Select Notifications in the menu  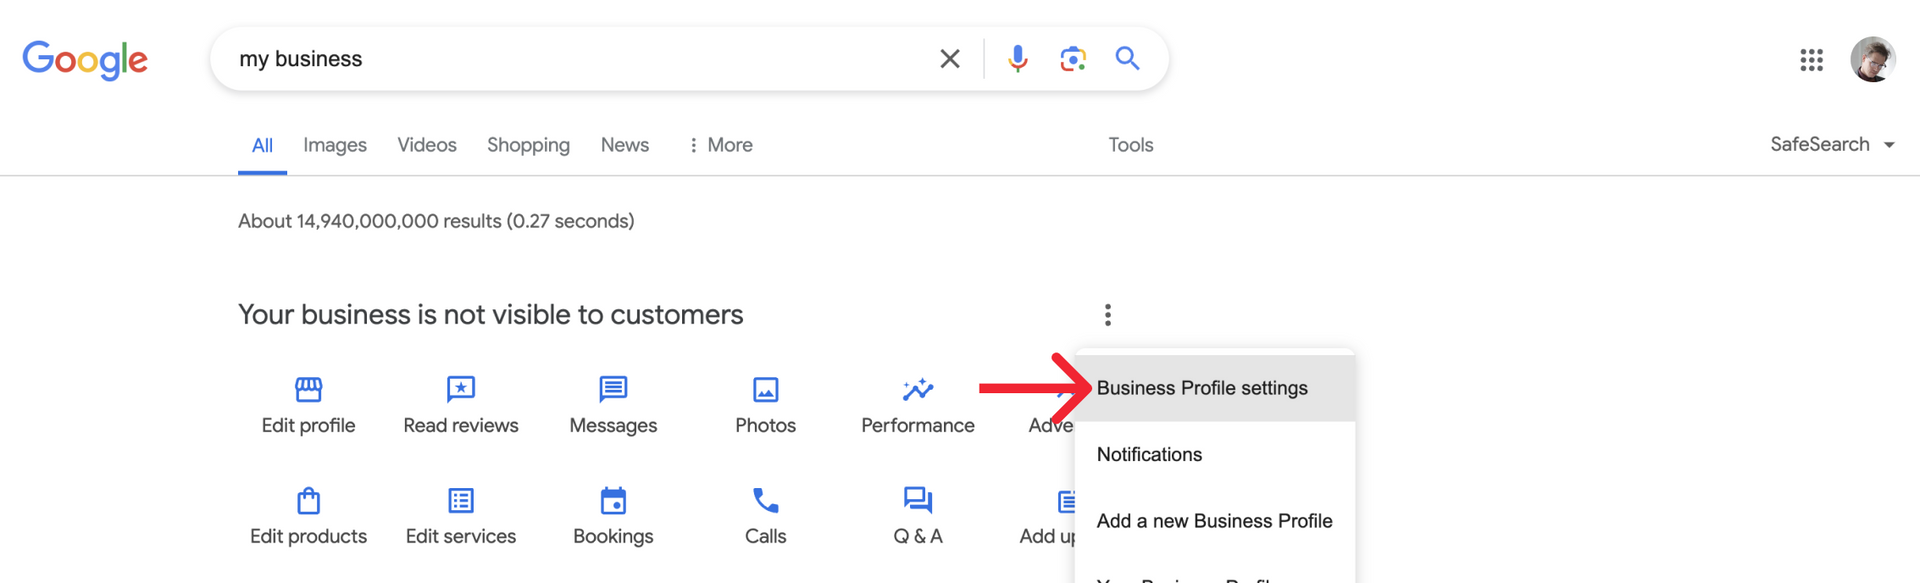click(1215, 454)
